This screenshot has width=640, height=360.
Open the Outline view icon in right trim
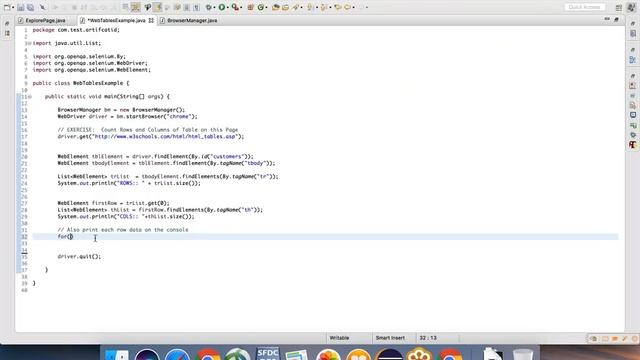click(633, 60)
